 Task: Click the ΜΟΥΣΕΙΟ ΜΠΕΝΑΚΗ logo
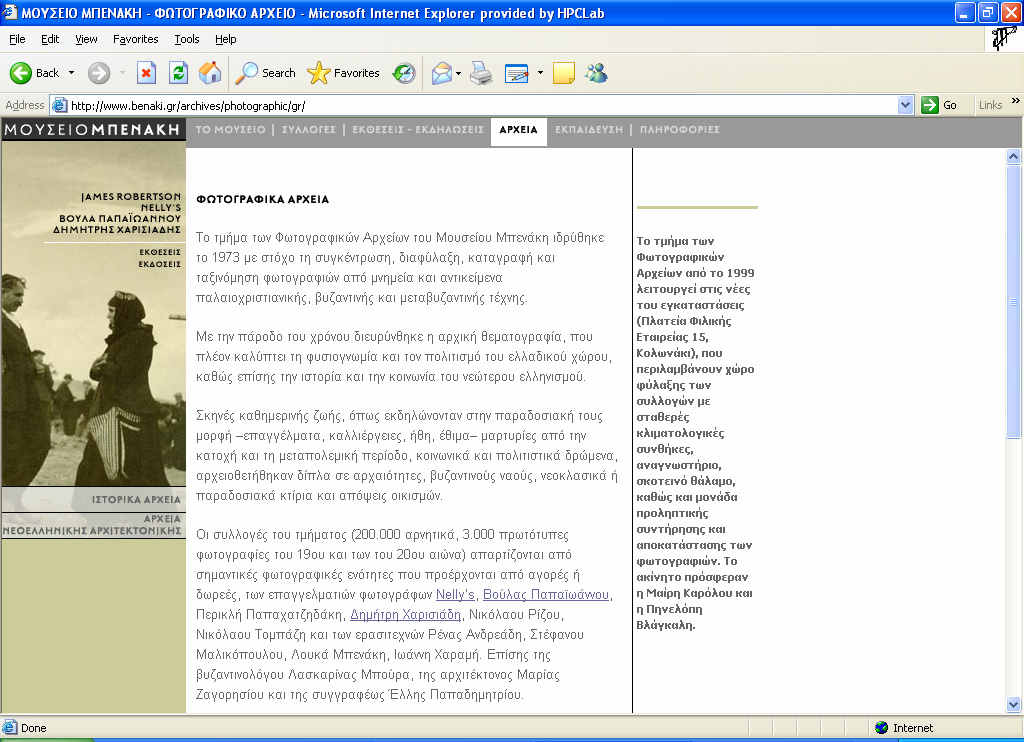[92, 130]
